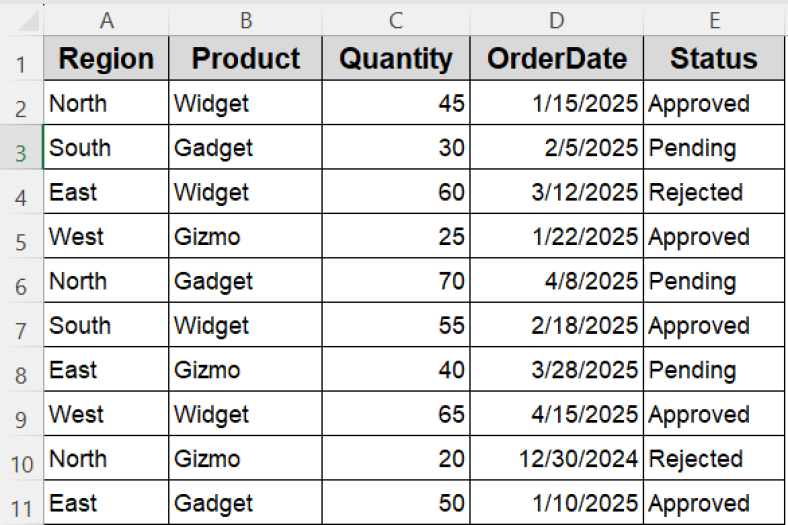788x525 pixels.
Task: Select column B header
Action: 245,18
